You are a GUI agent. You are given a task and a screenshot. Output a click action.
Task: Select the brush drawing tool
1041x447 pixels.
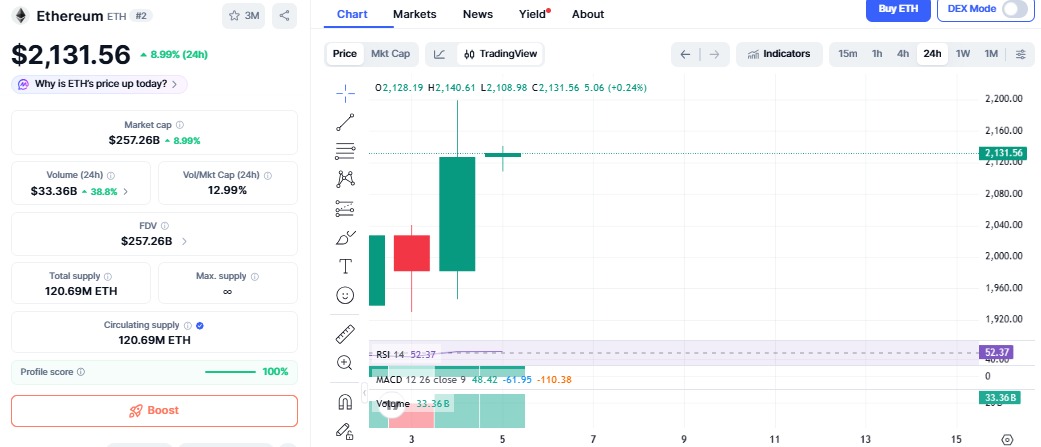click(x=345, y=237)
